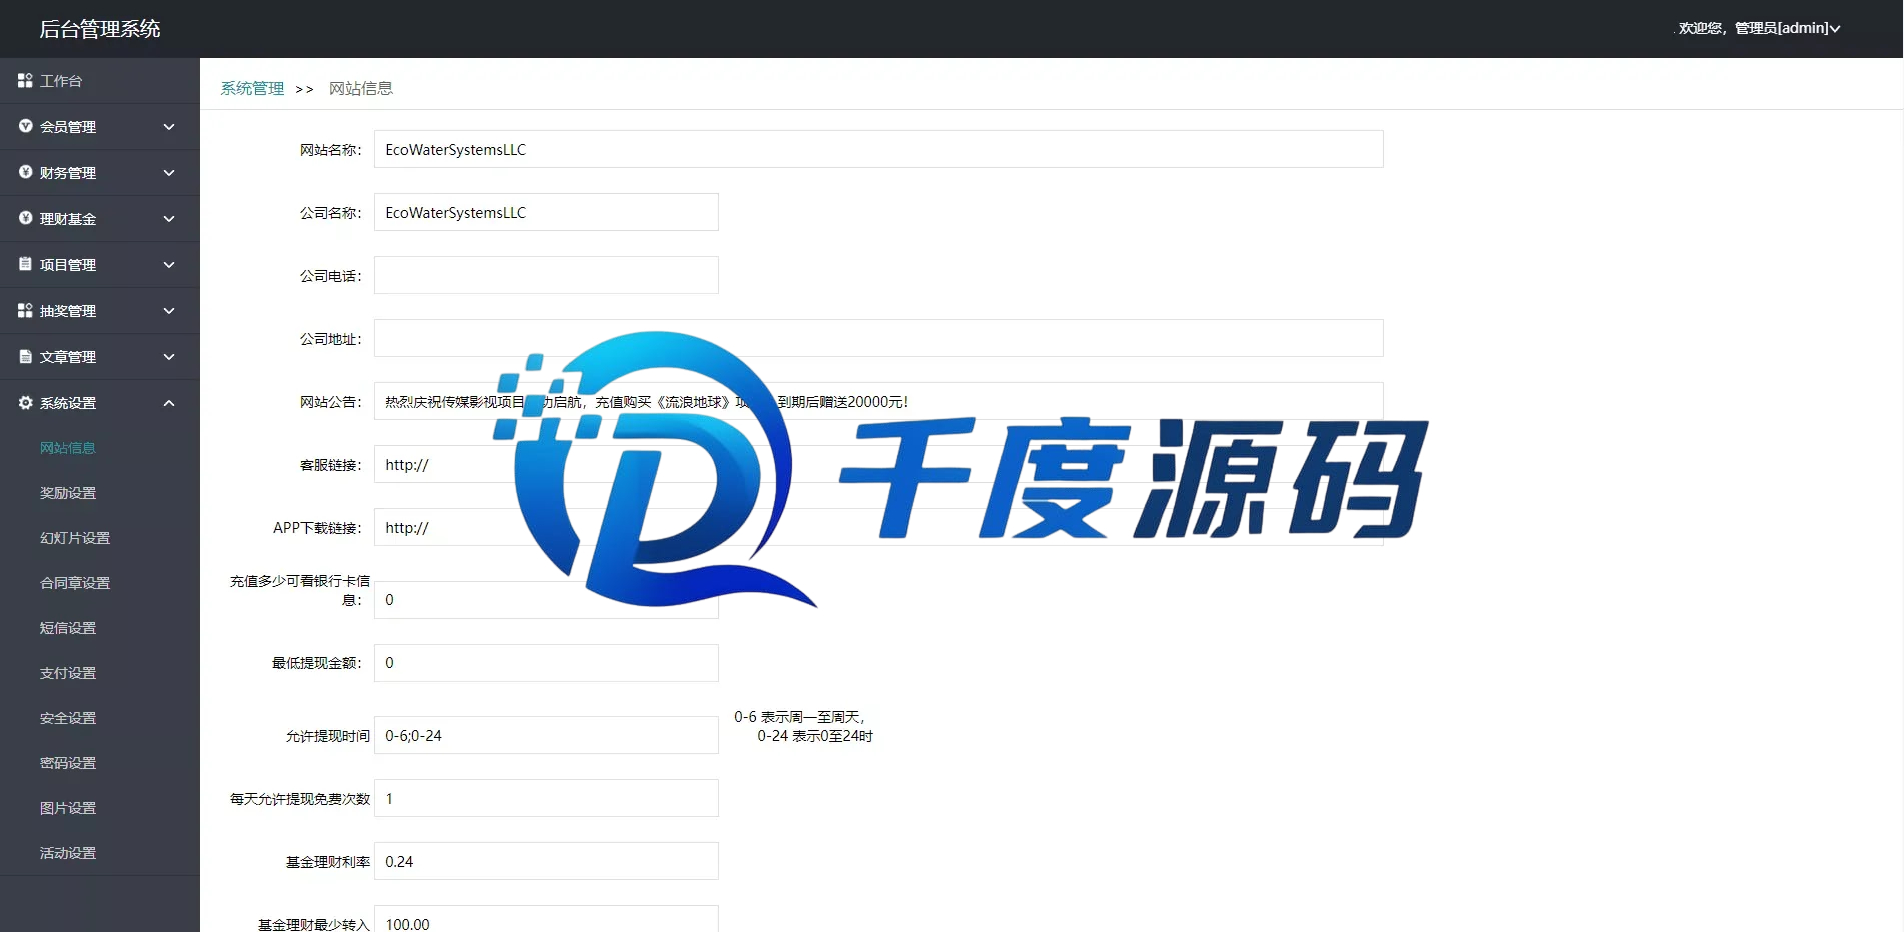Click the 每天允许提现免费次数 field

pyautogui.click(x=546, y=798)
